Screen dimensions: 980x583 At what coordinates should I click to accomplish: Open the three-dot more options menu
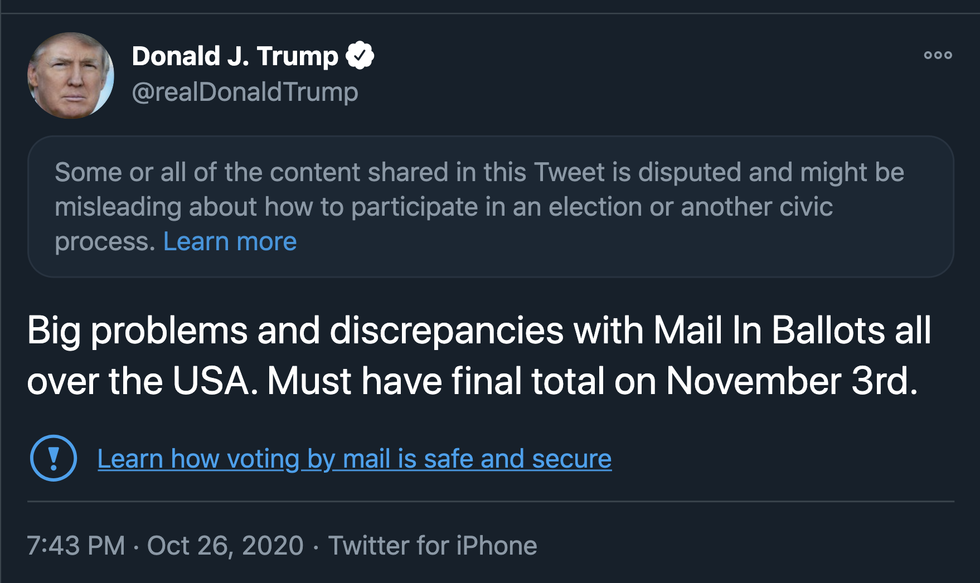pyautogui.click(x=937, y=56)
